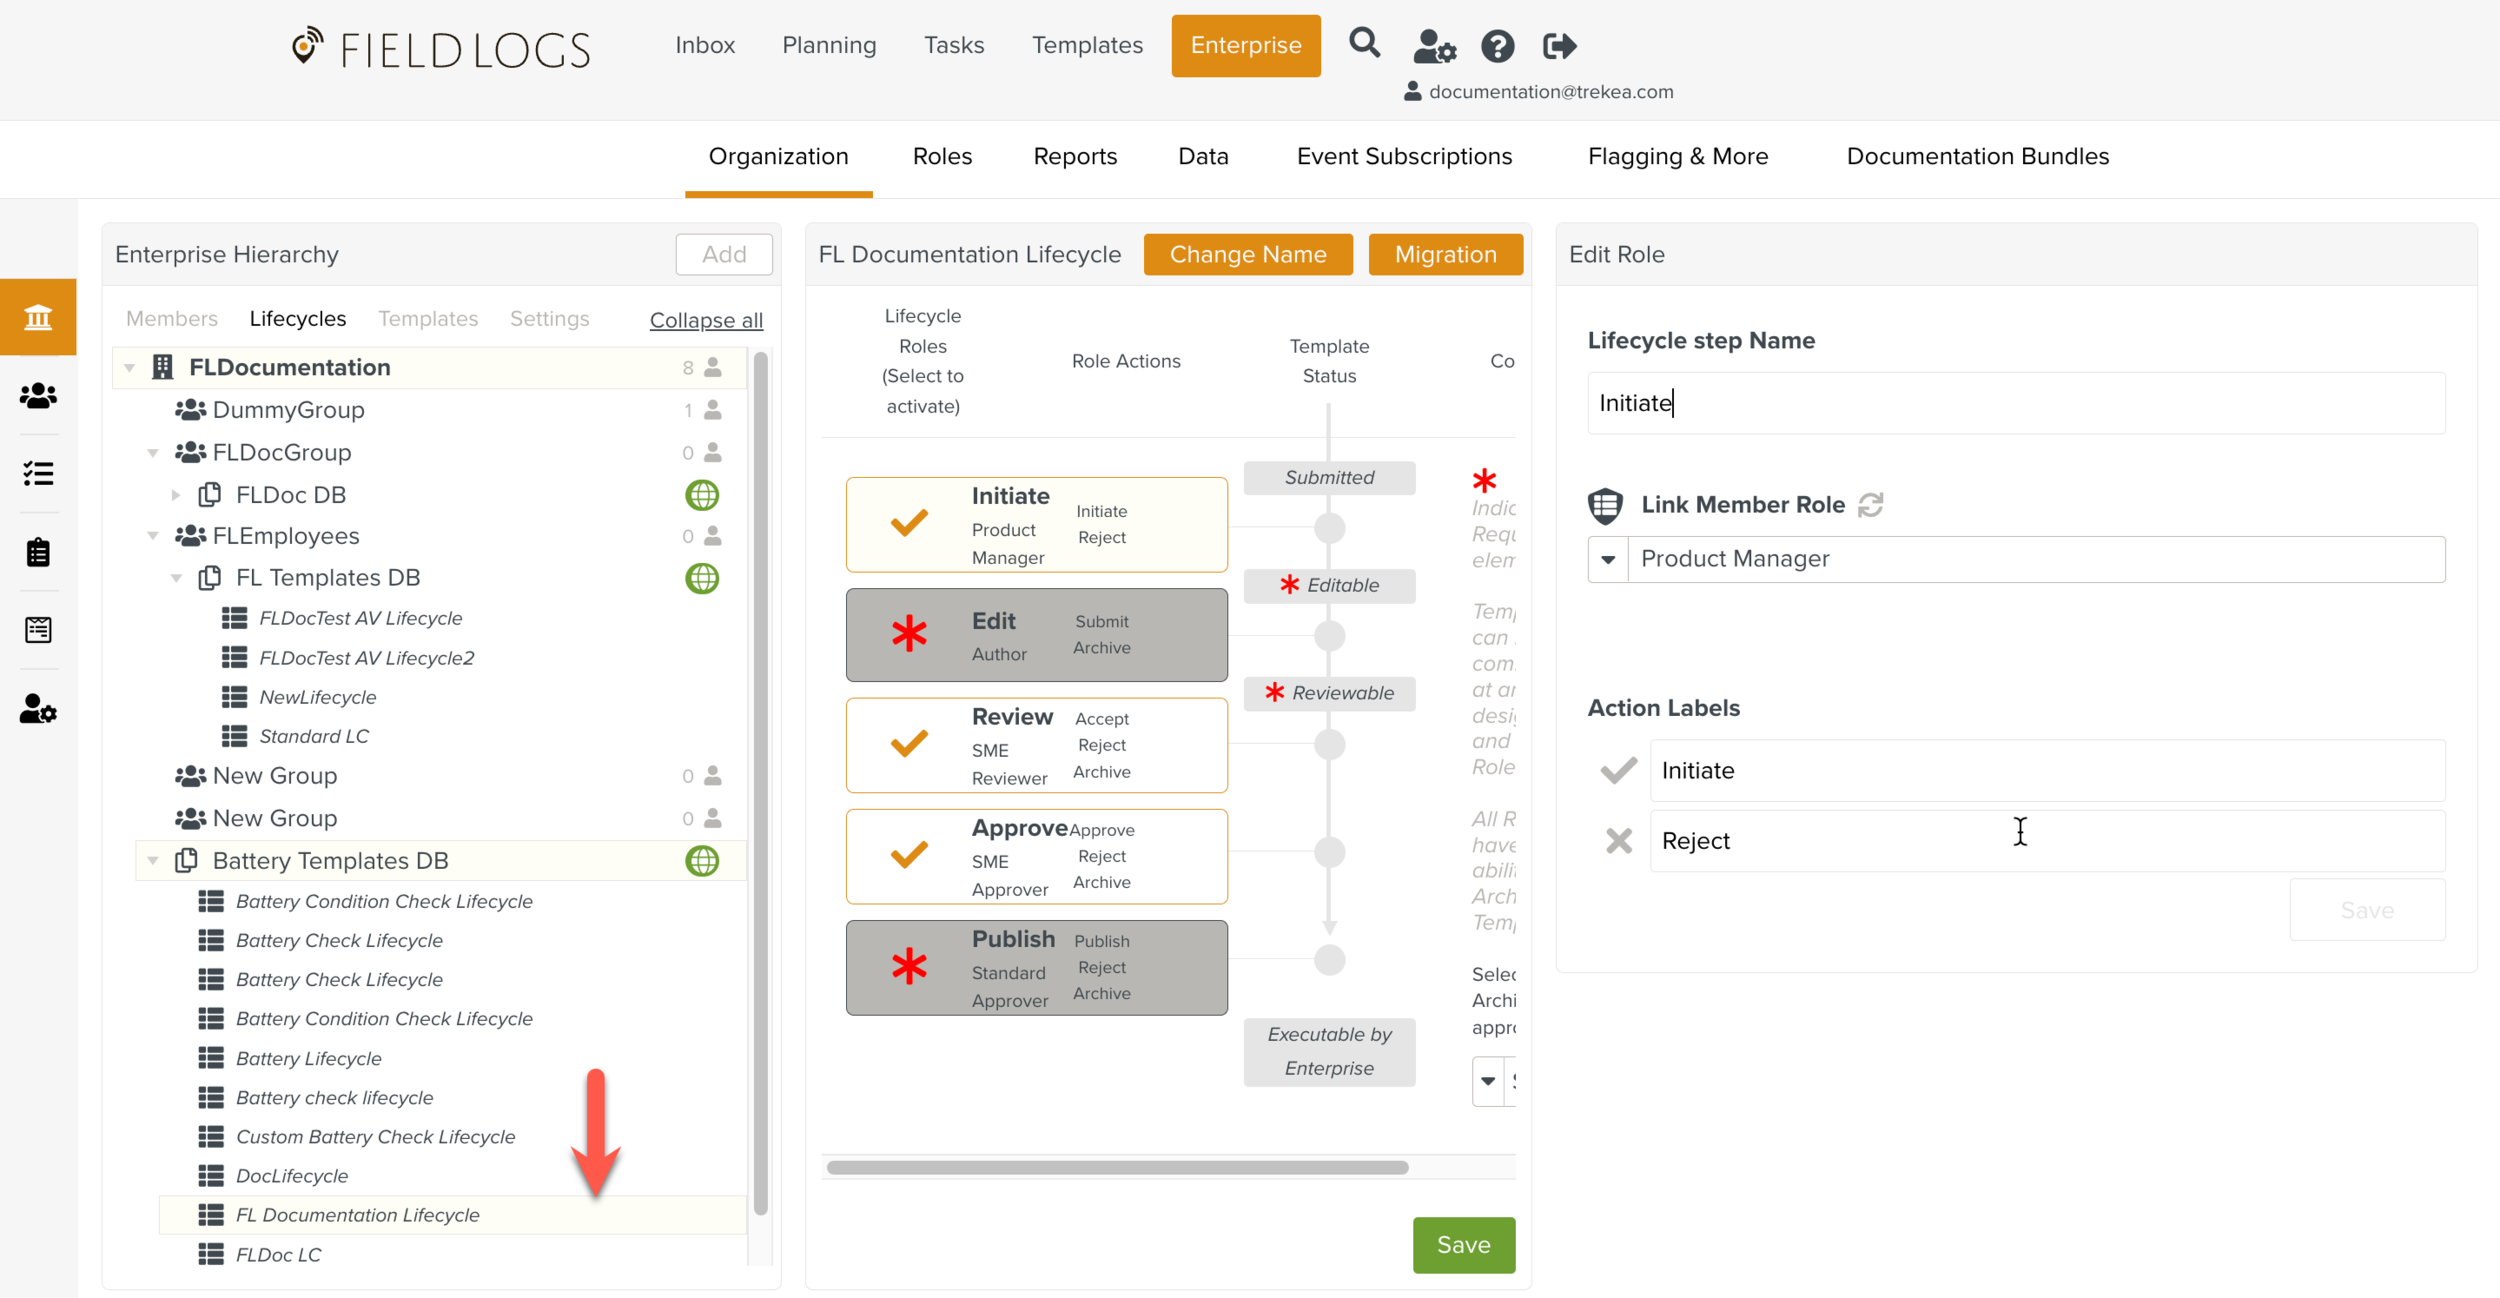Click Battery Templates DB green globe icon
Viewport: 2500px width, 1298px height.
[702, 861]
